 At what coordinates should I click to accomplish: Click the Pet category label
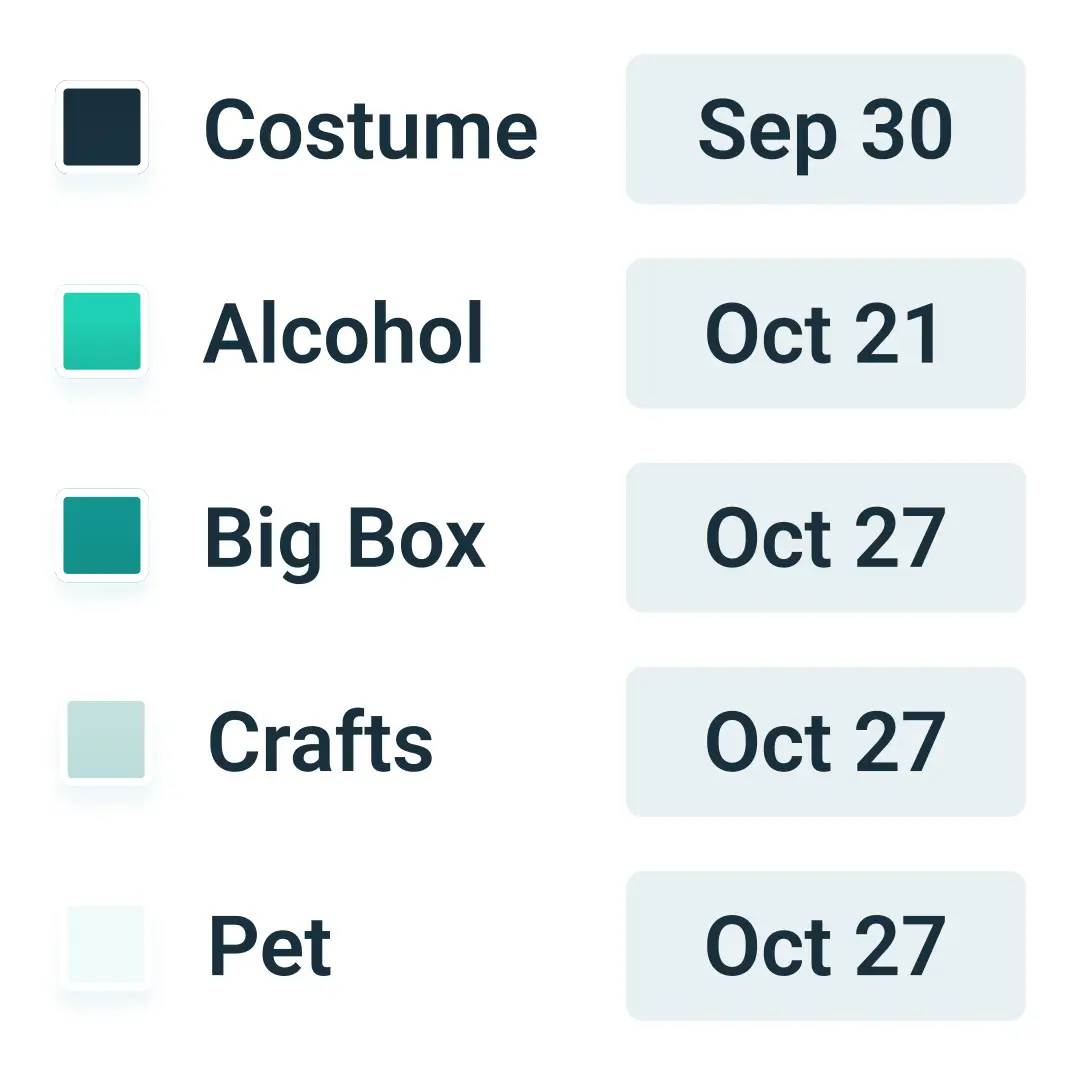pyautogui.click(x=270, y=945)
